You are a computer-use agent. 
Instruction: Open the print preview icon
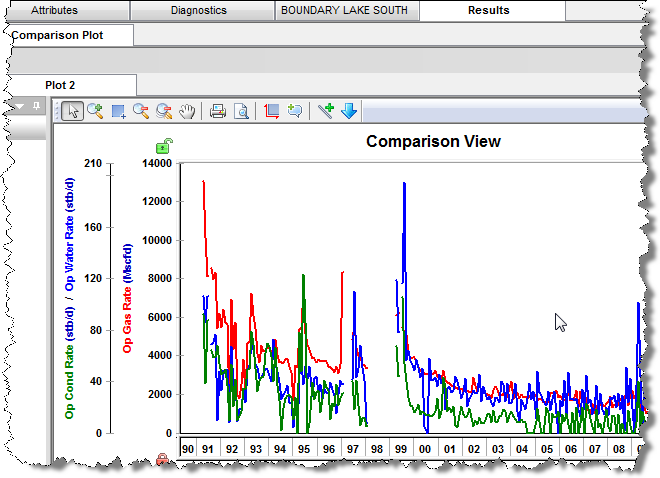click(x=241, y=111)
